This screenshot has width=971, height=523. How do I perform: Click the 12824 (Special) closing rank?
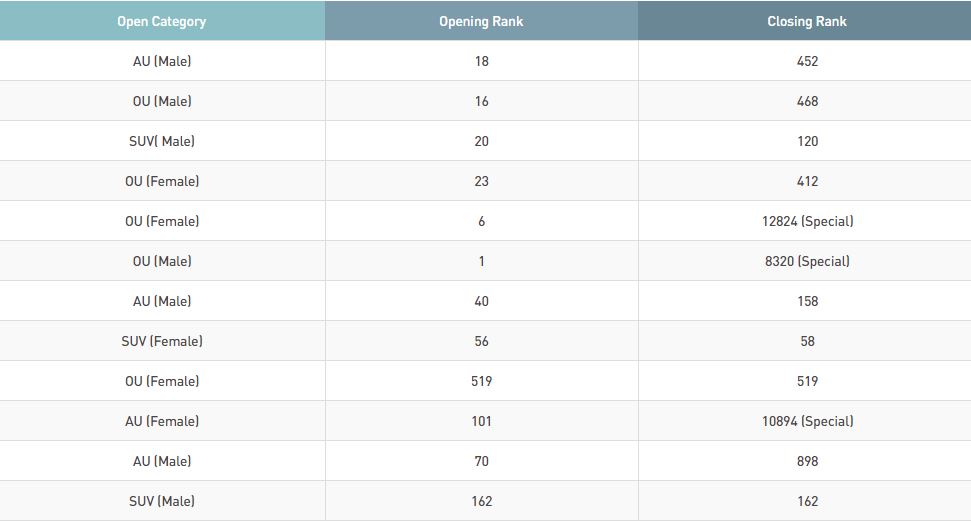pyautogui.click(x=808, y=221)
